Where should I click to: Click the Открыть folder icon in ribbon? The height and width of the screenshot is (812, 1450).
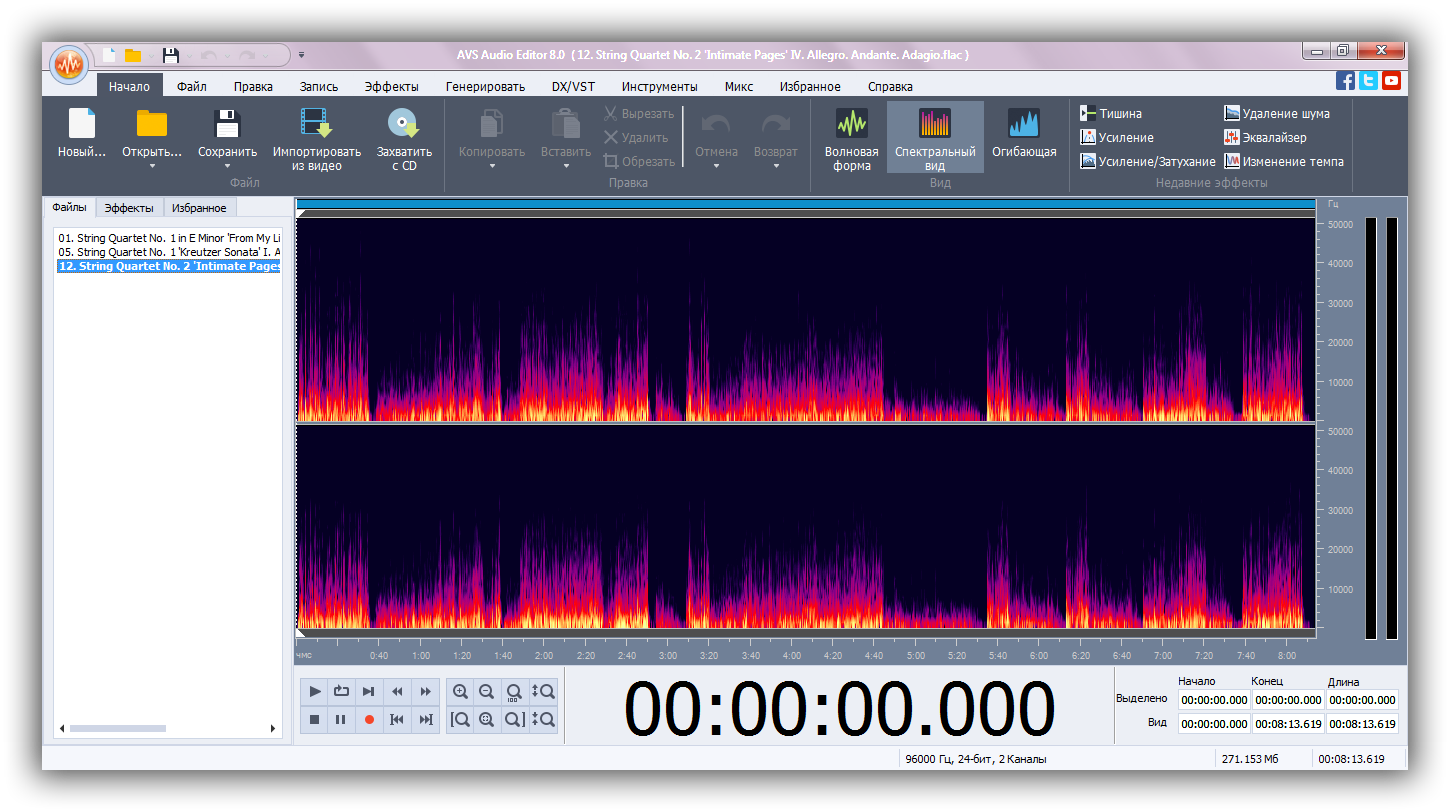[152, 123]
